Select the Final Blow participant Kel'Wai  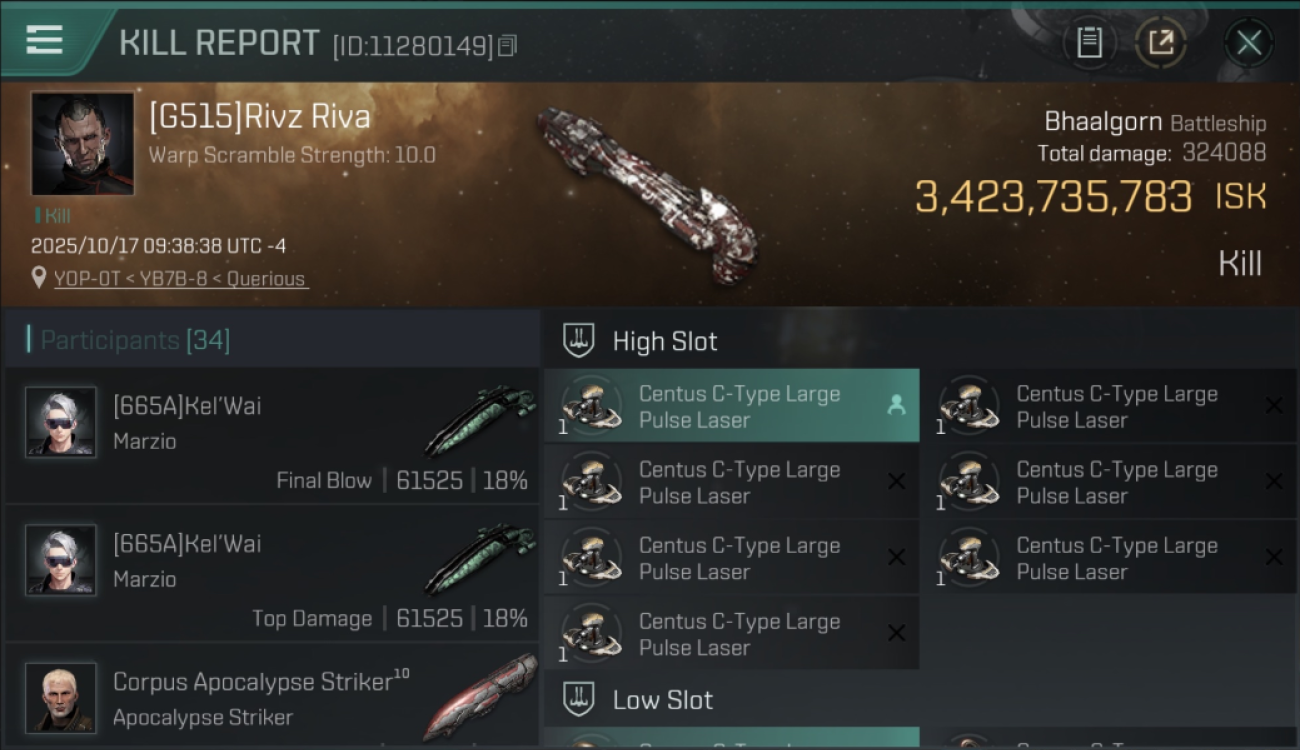(x=271, y=435)
